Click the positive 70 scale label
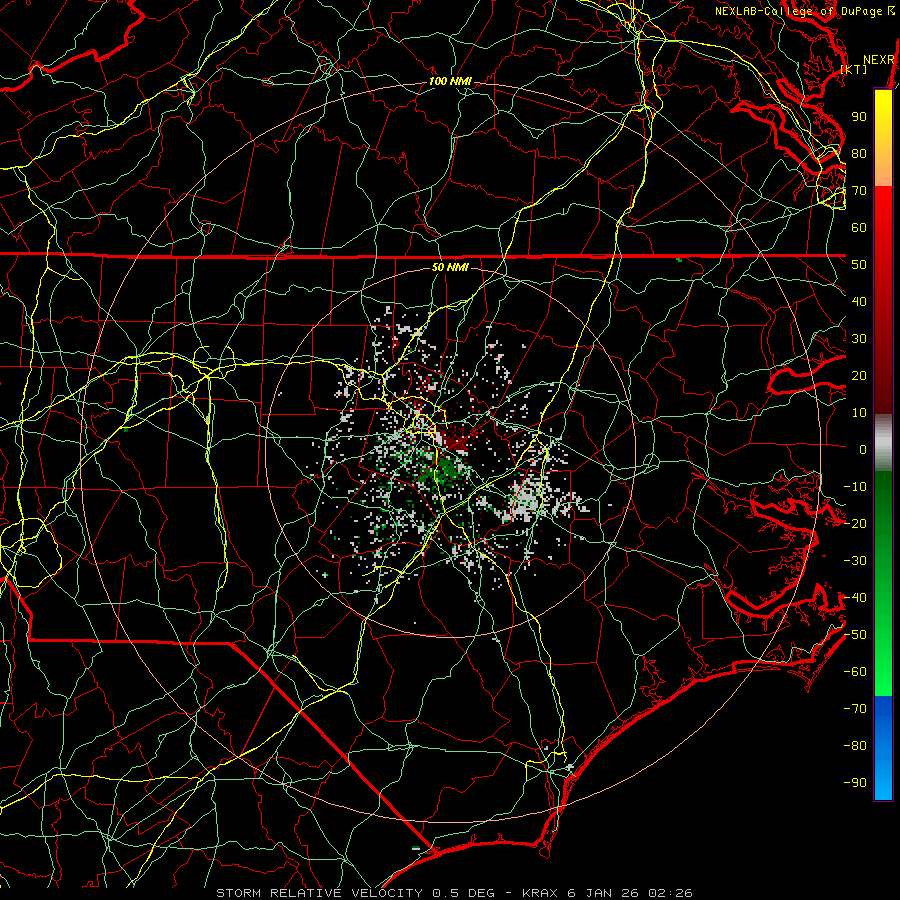This screenshot has width=900, height=900. click(x=859, y=191)
